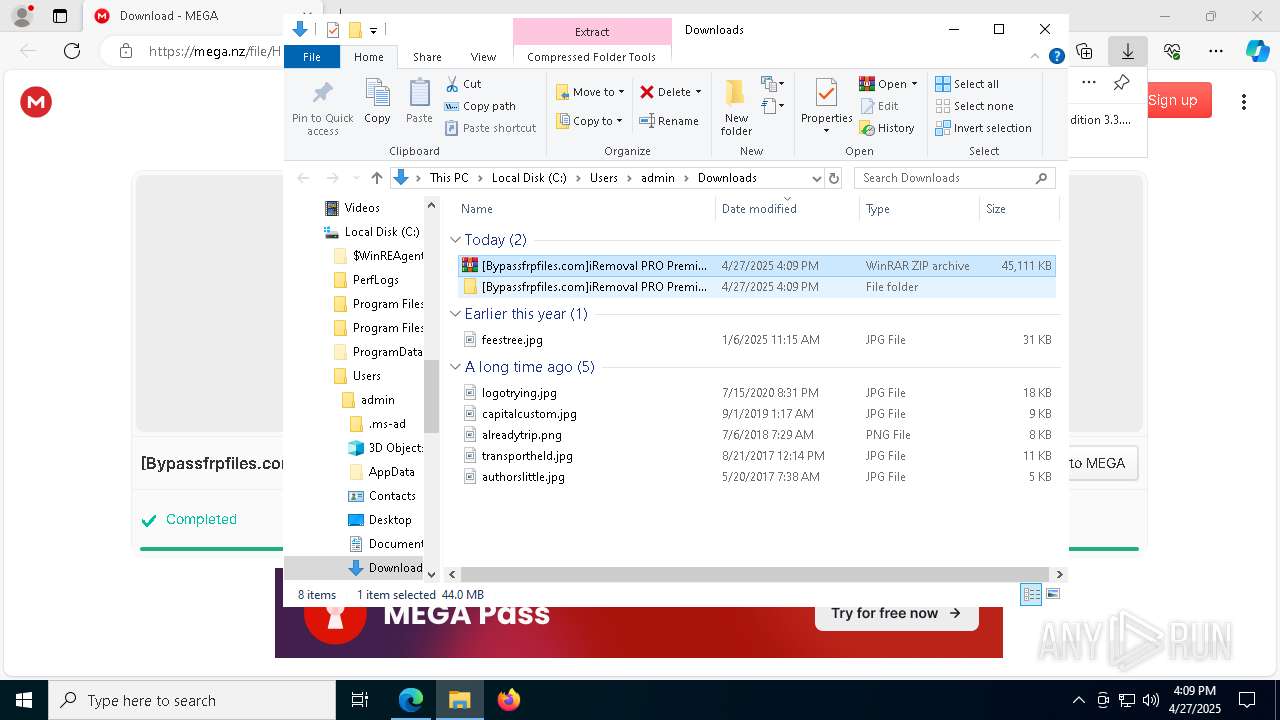Go up one folder level
The width and height of the screenshot is (1280, 720).
pyautogui.click(x=376, y=178)
